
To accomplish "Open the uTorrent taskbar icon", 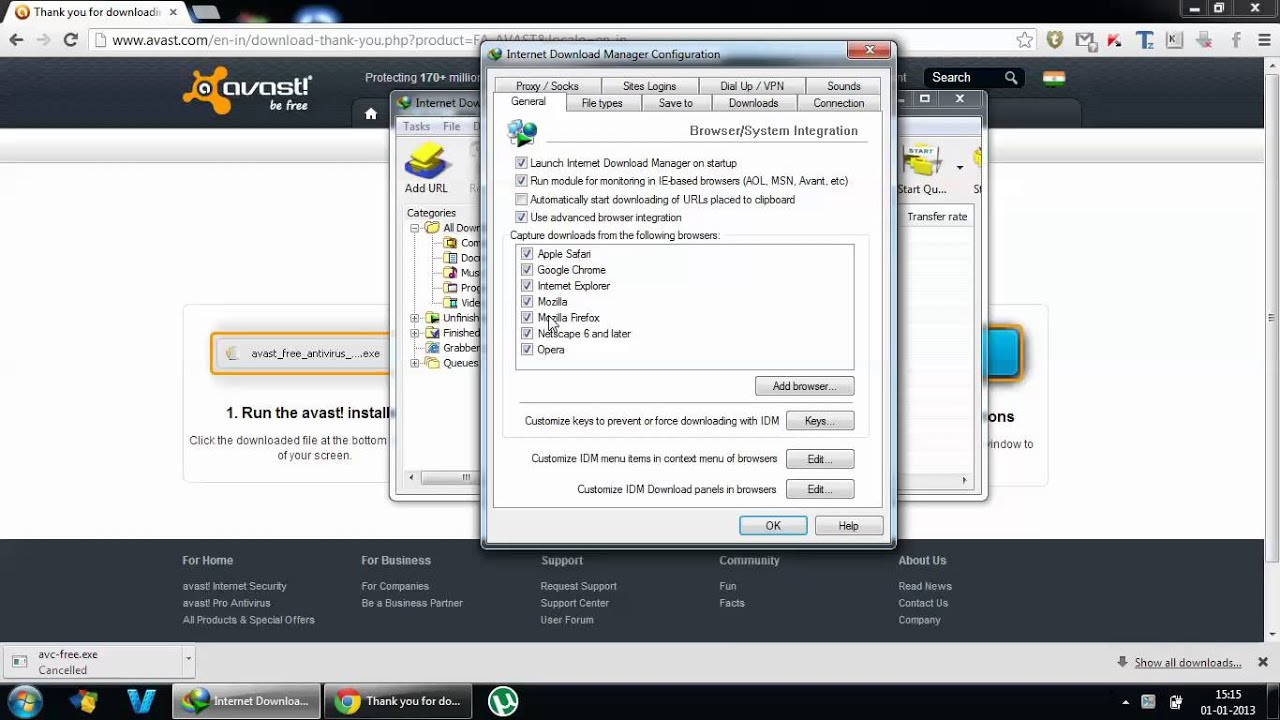I will pos(503,701).
